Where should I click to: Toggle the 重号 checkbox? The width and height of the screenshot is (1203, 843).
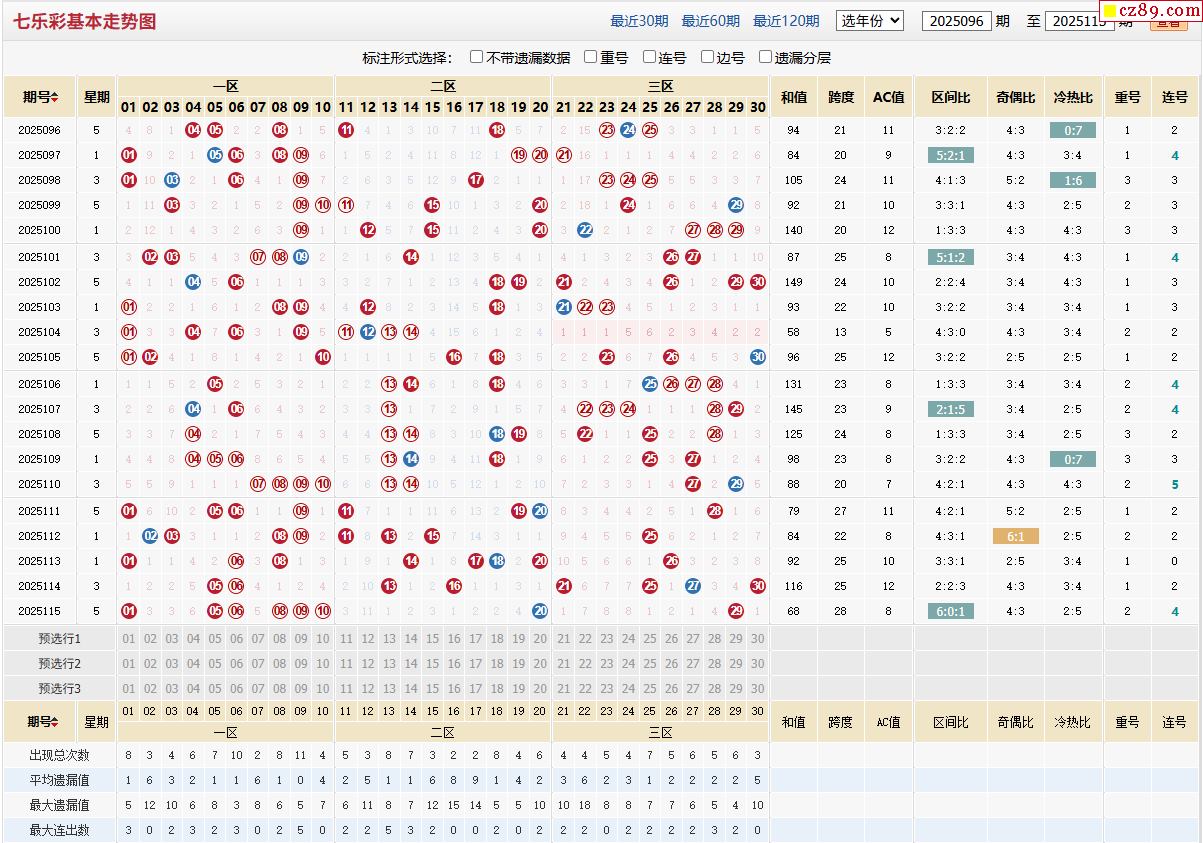point(591,57)
